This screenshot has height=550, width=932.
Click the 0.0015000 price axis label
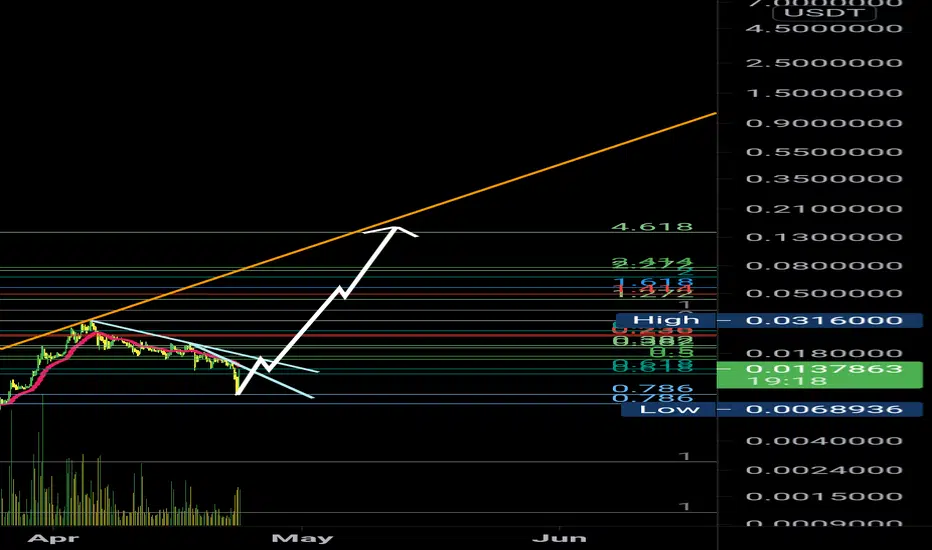(x=824, y=496)
